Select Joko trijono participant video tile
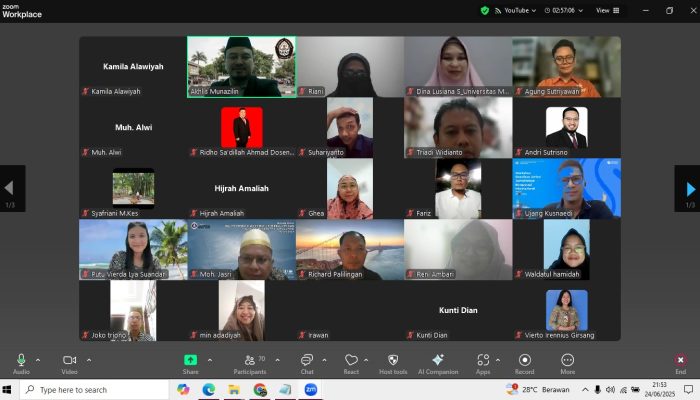700x400 pixels. click(133, 310)
